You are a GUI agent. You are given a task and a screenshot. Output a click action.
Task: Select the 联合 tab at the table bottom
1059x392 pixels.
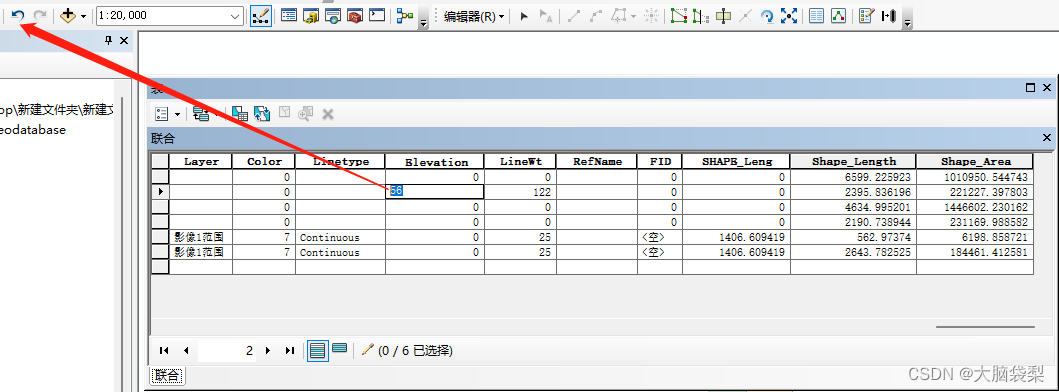coord(167,375)
